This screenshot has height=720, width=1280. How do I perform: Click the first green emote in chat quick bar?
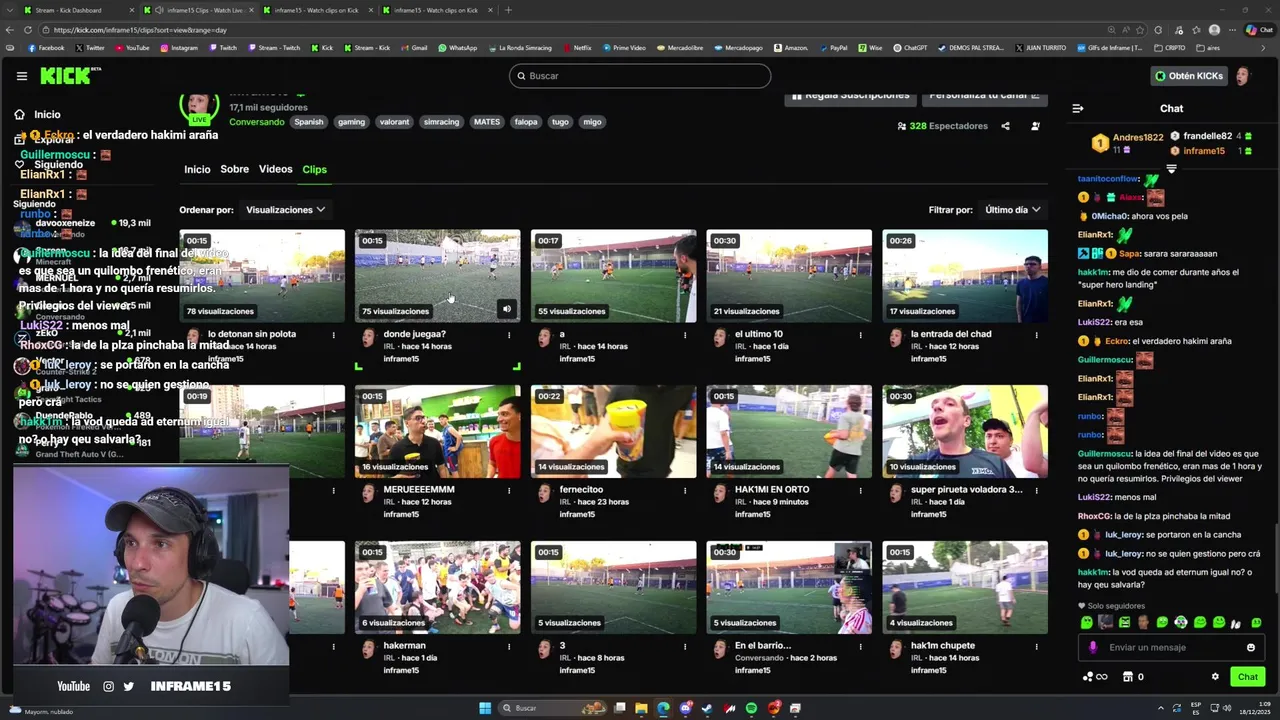1086,622
